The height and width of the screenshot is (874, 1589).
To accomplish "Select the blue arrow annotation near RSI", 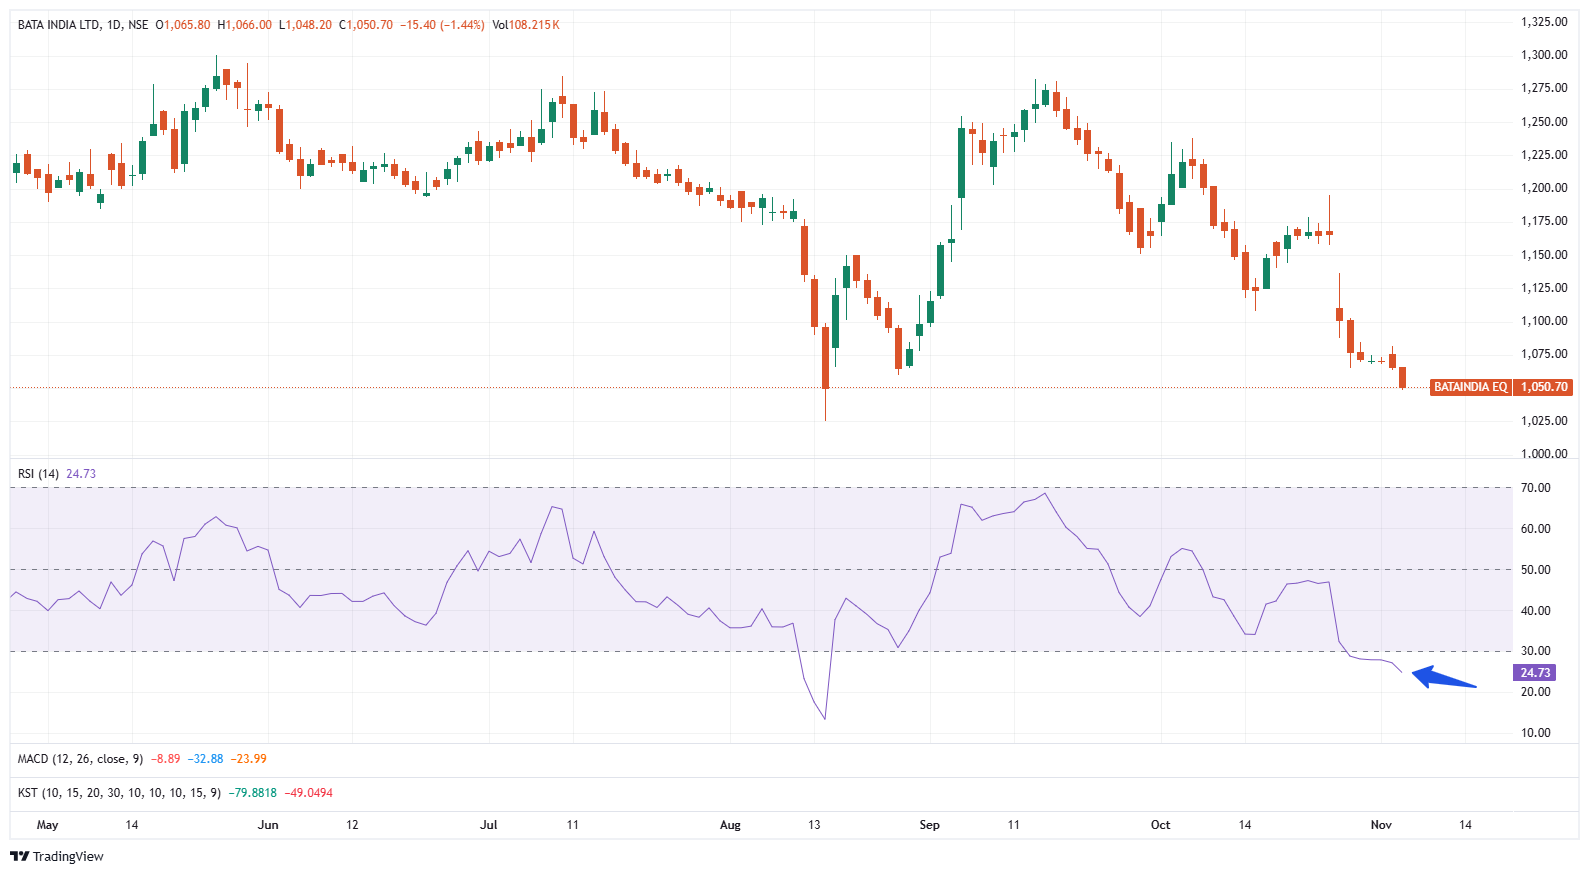I will pos(1444,678).
